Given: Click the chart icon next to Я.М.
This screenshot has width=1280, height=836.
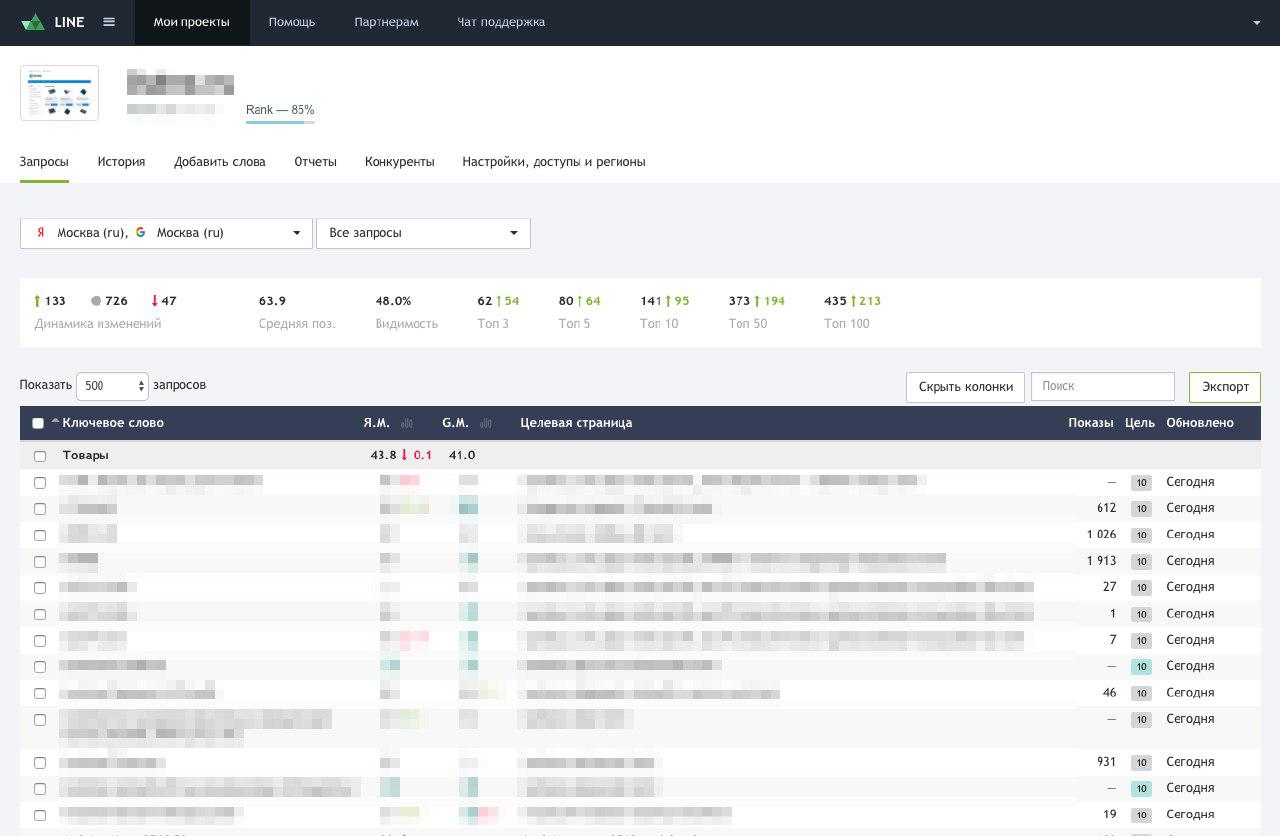Looking at the screenshot, I should (407, 424).
